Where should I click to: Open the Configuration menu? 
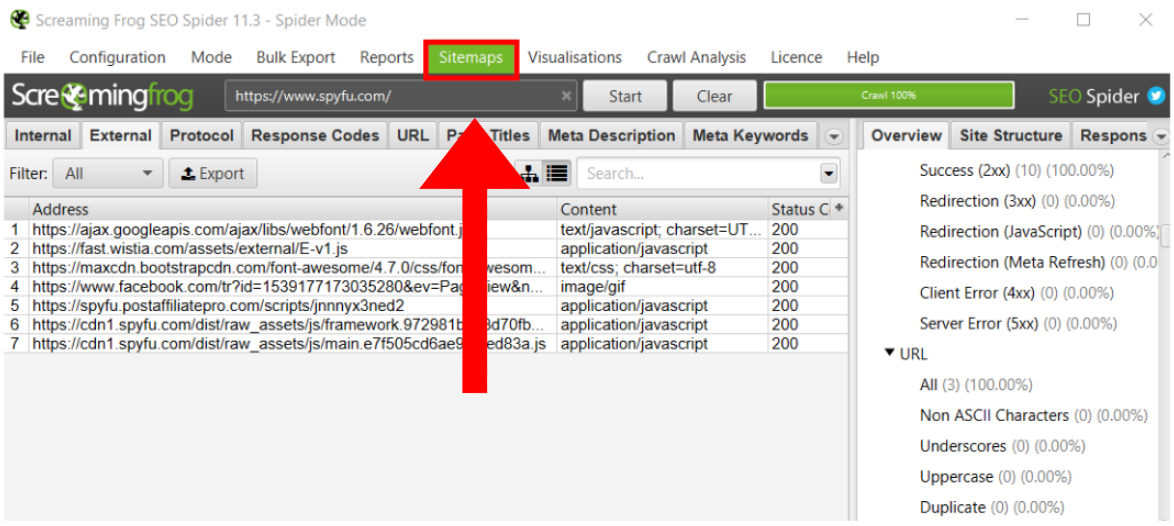118,58
